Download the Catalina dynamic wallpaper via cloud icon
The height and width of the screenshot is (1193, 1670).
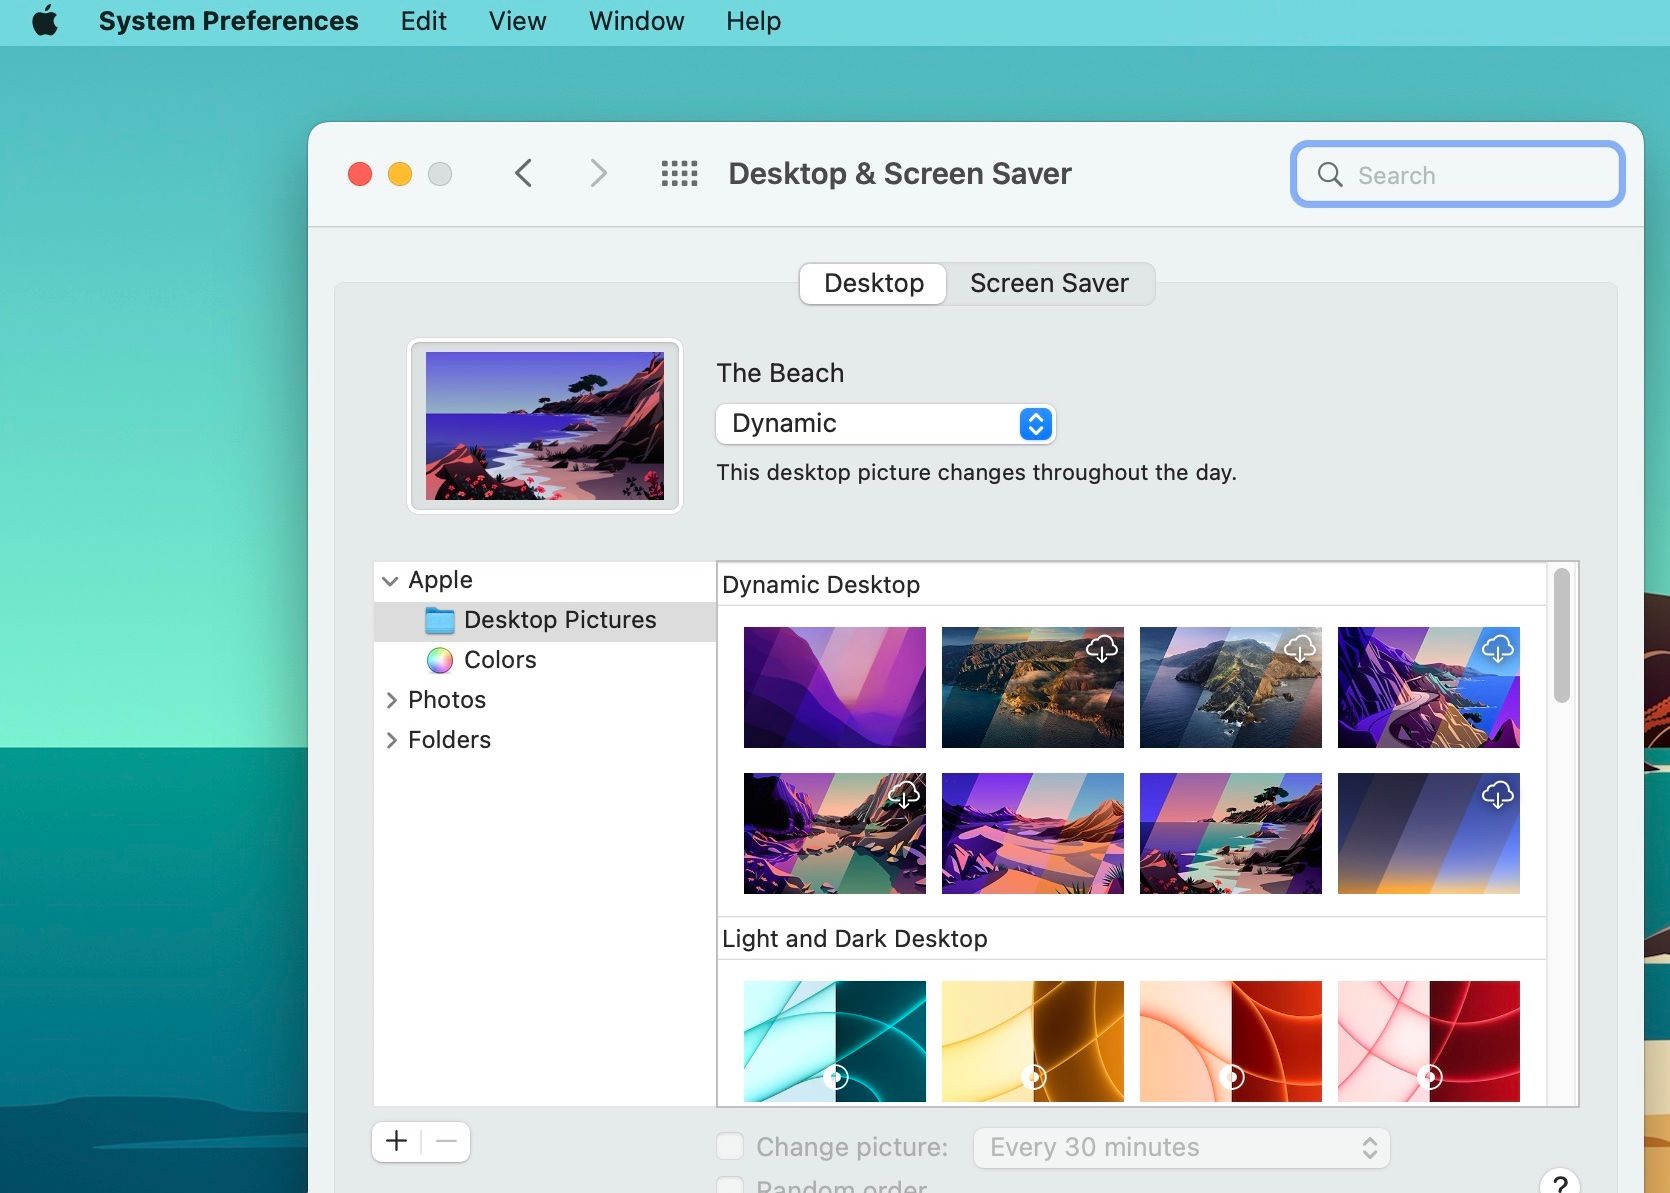pos(1299,650)
